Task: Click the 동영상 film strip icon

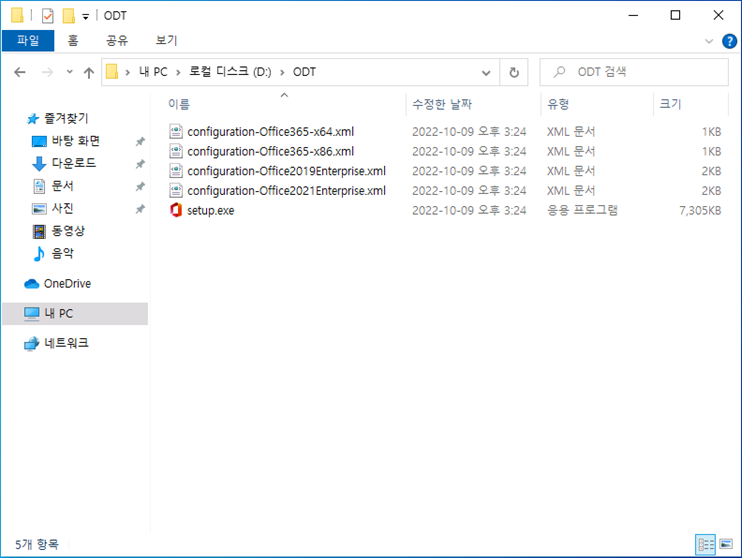Action: (39, 231)
